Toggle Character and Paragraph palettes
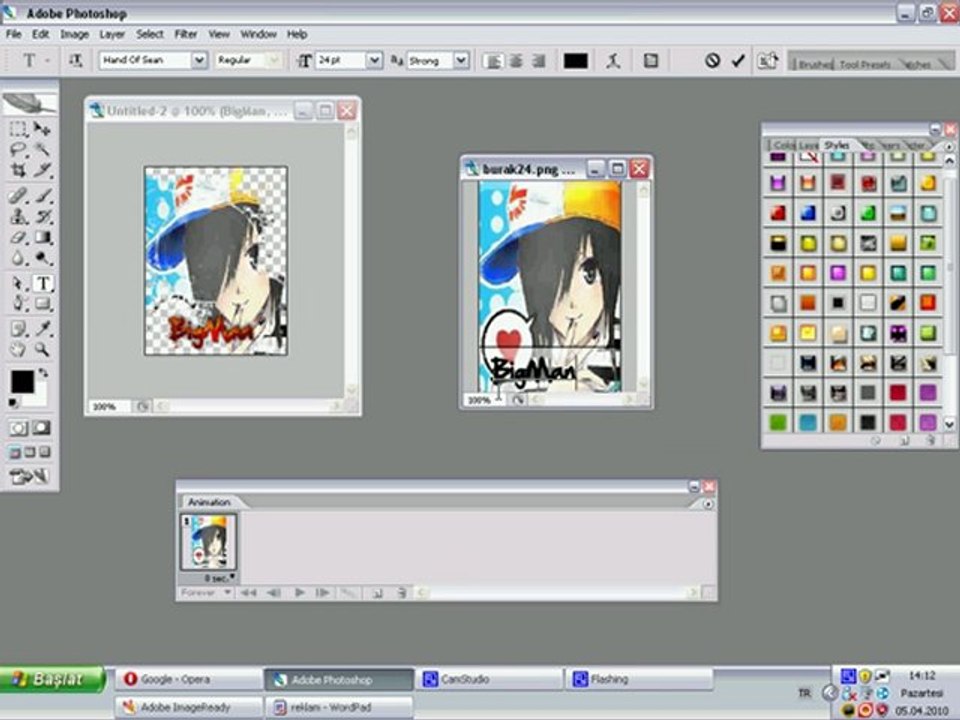This screenshot has height=720, width=960. coord(651,61)
